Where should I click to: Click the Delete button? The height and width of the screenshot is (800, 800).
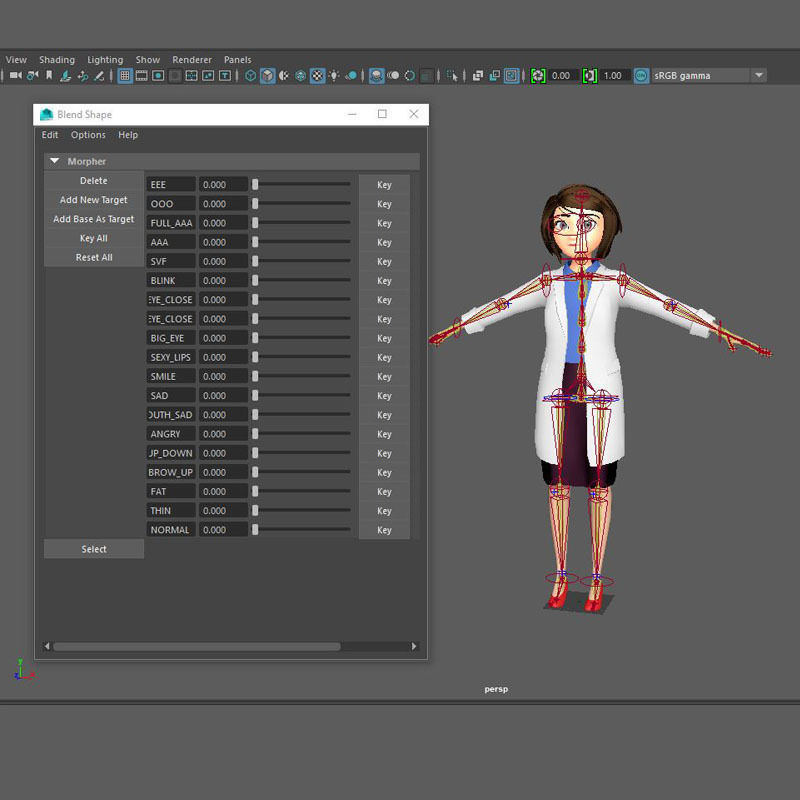click(94, 181)
